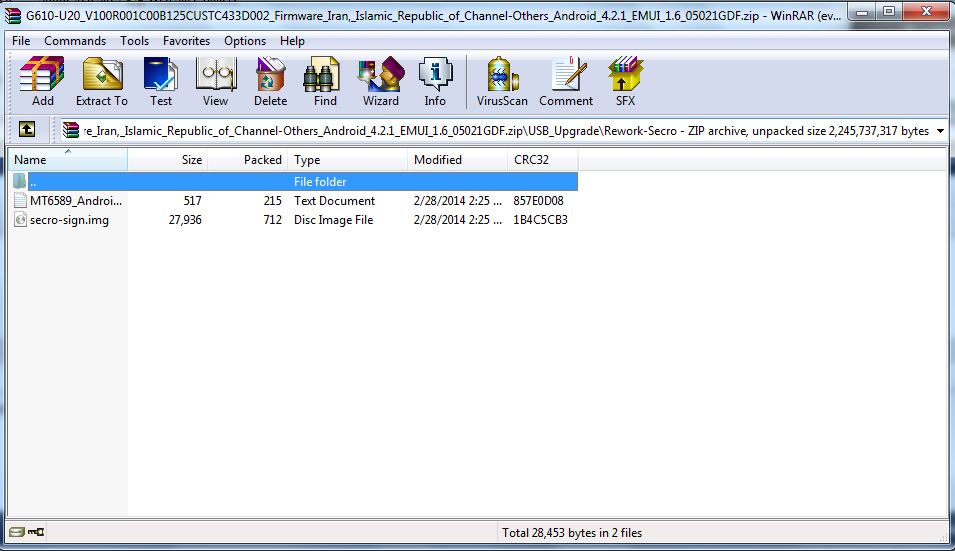Click modified date of secro-sign.img
Screen dimensions: 955x551
point(457,220)
